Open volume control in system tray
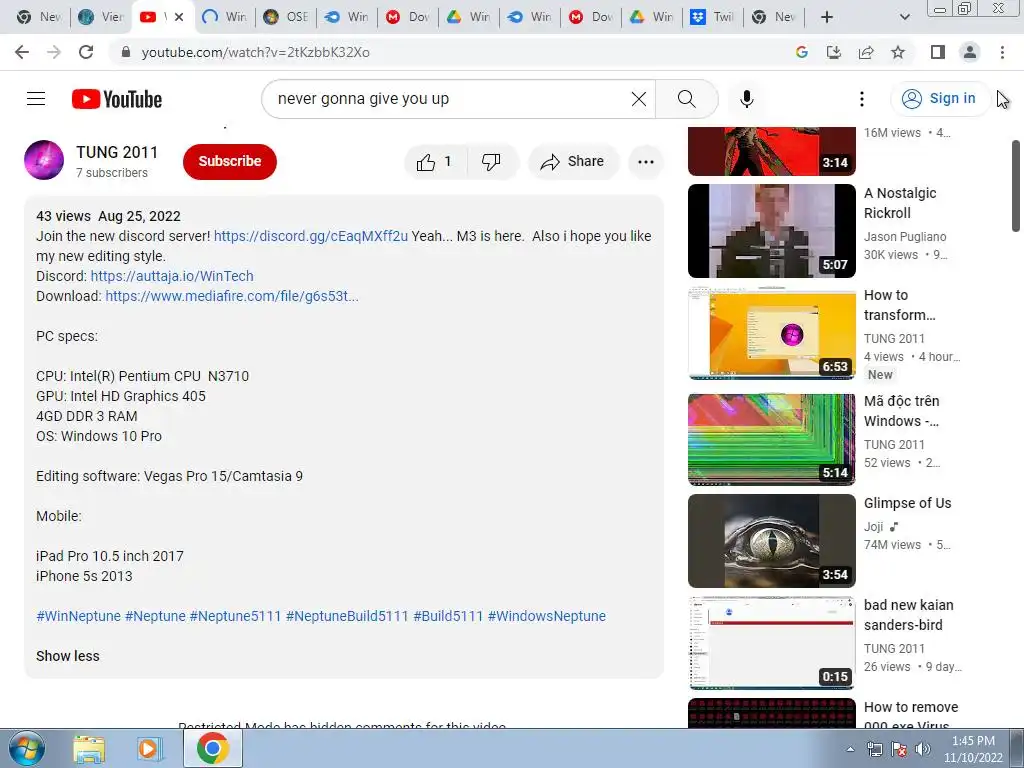The height and width of the screenshot is (768, 1024). tap(922, 749)
